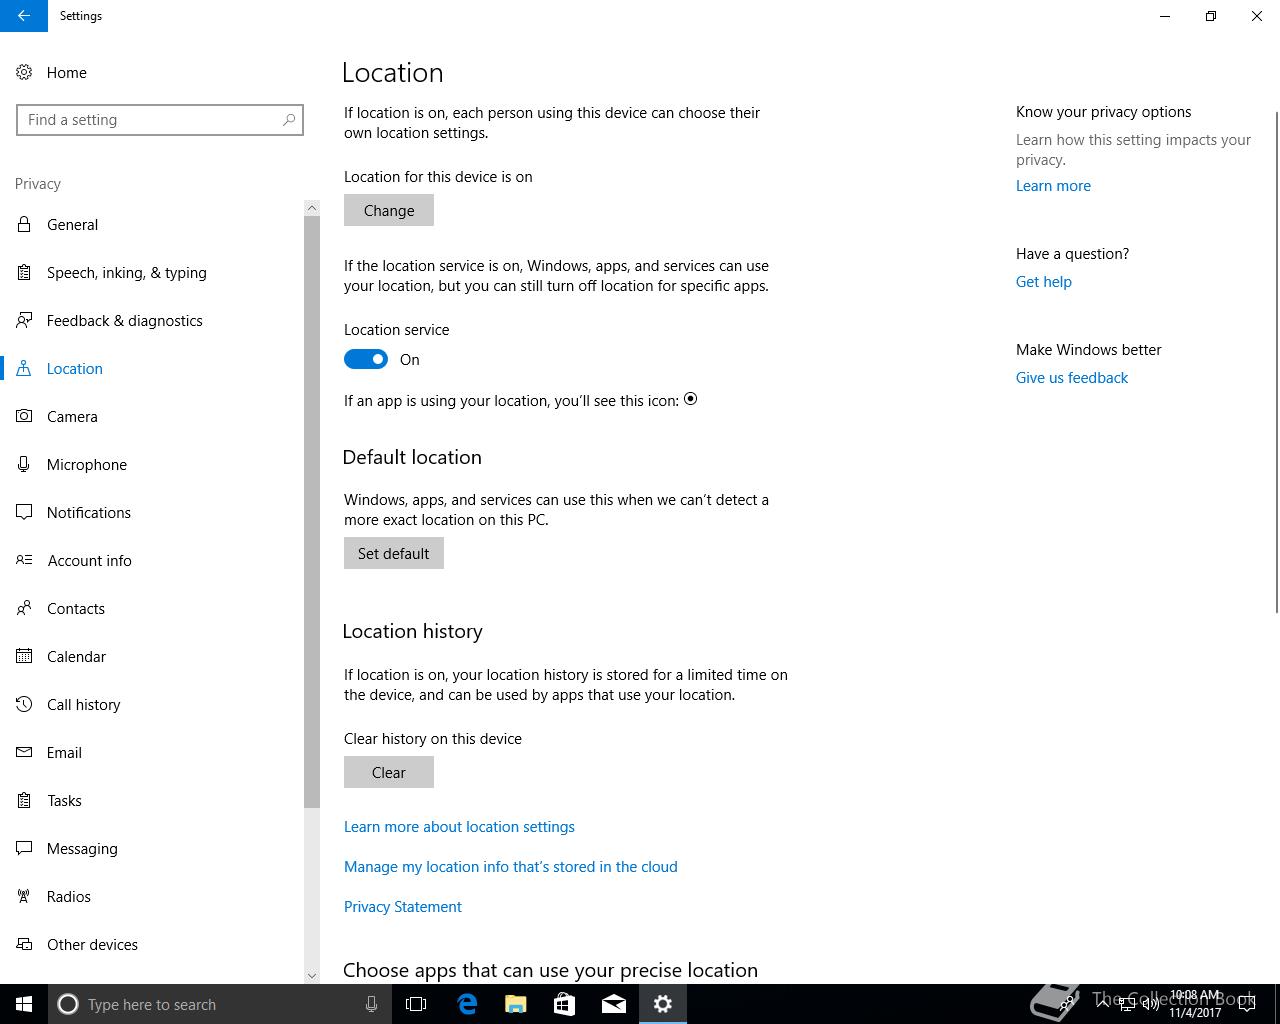The width and height of the screenshot is (1280, 1024).
Task: Click the Camera icon in sidebar
Action: (24, 416)
